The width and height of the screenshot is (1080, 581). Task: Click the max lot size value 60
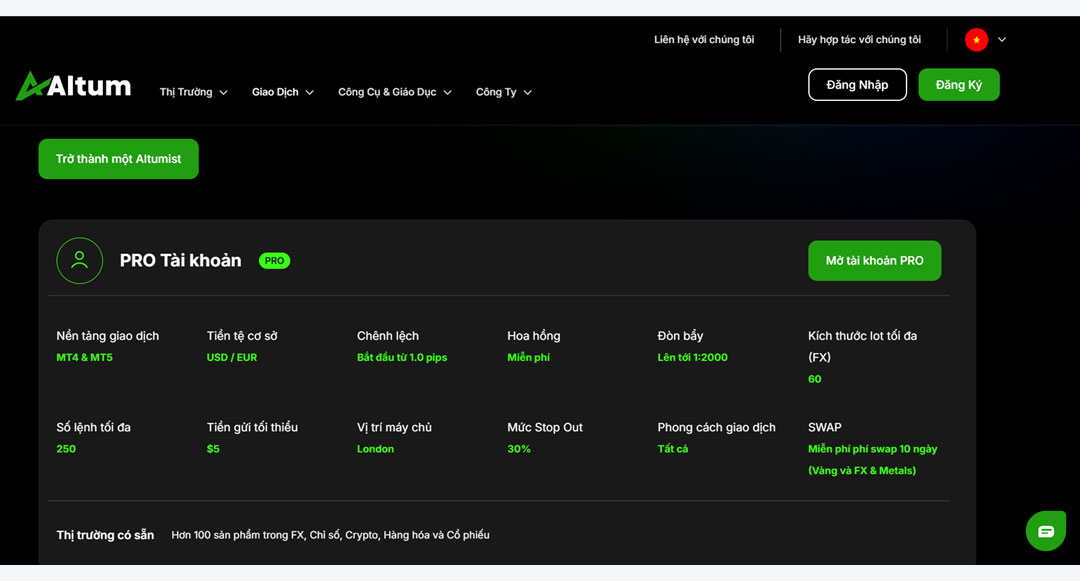[x=815, y=379]
